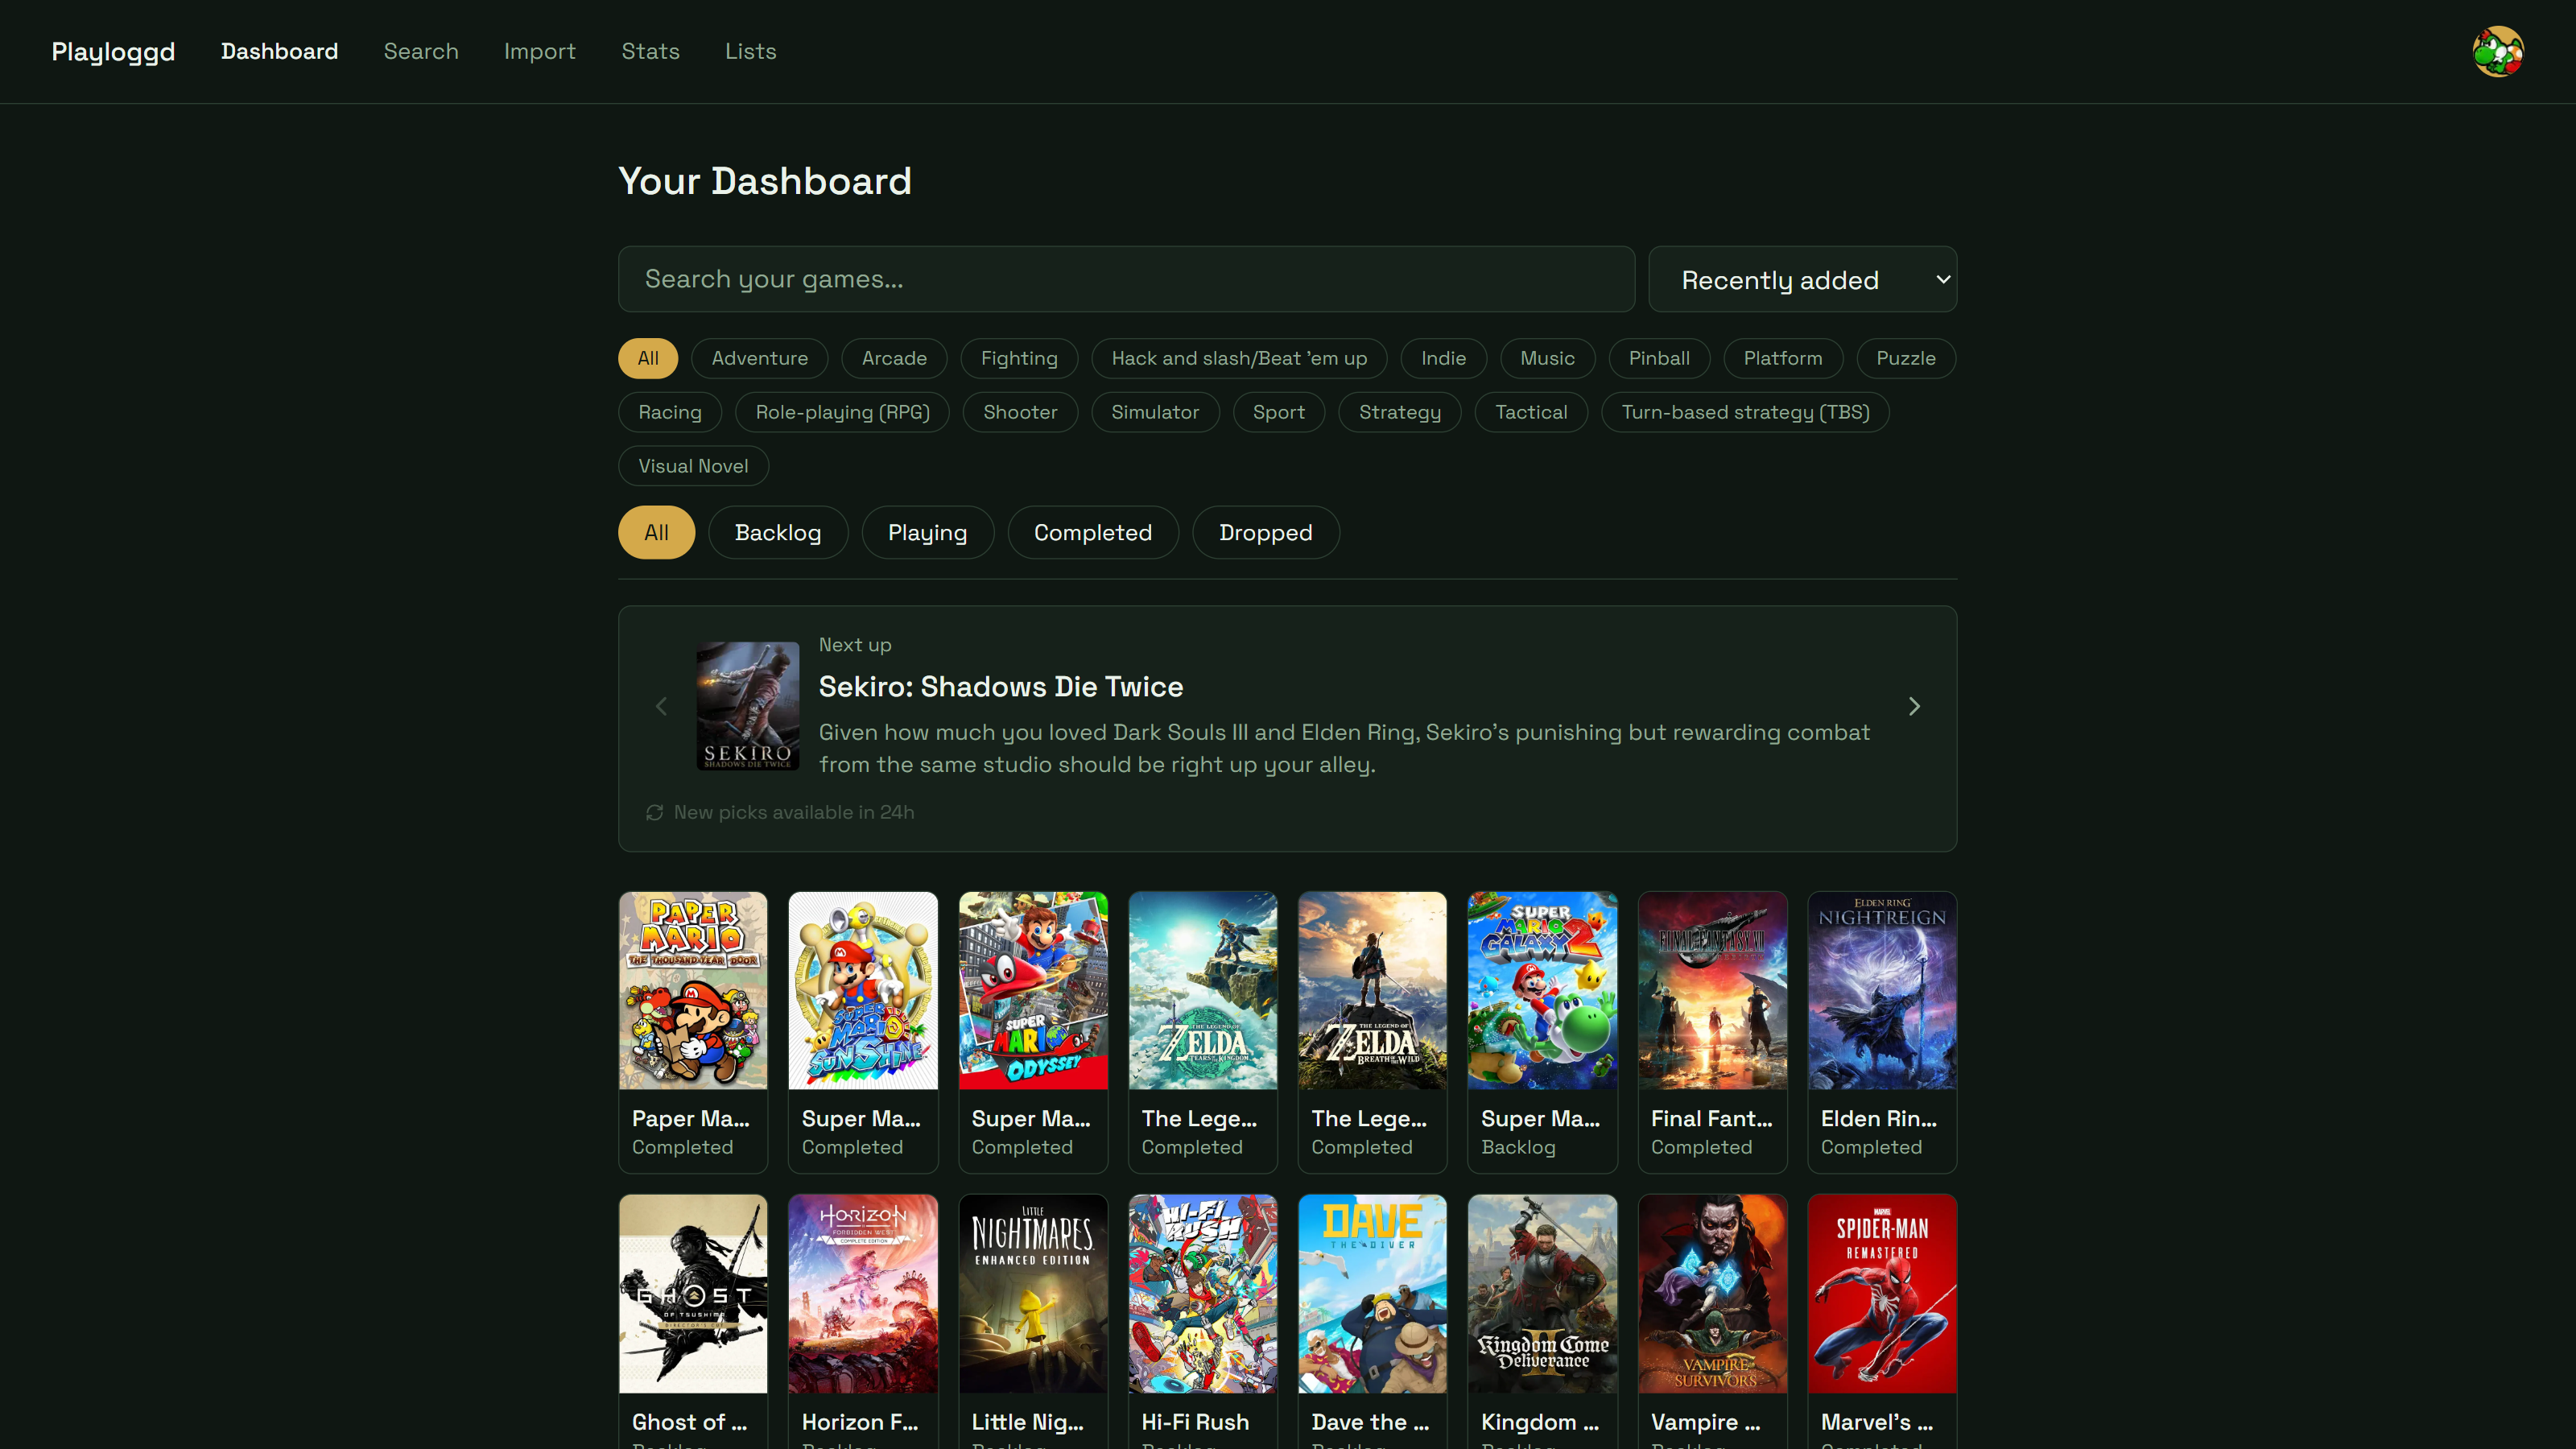This screenshot has width=2576, height=1449.
Task: Open the Paper Mario game card
Action: (693, 1032)
